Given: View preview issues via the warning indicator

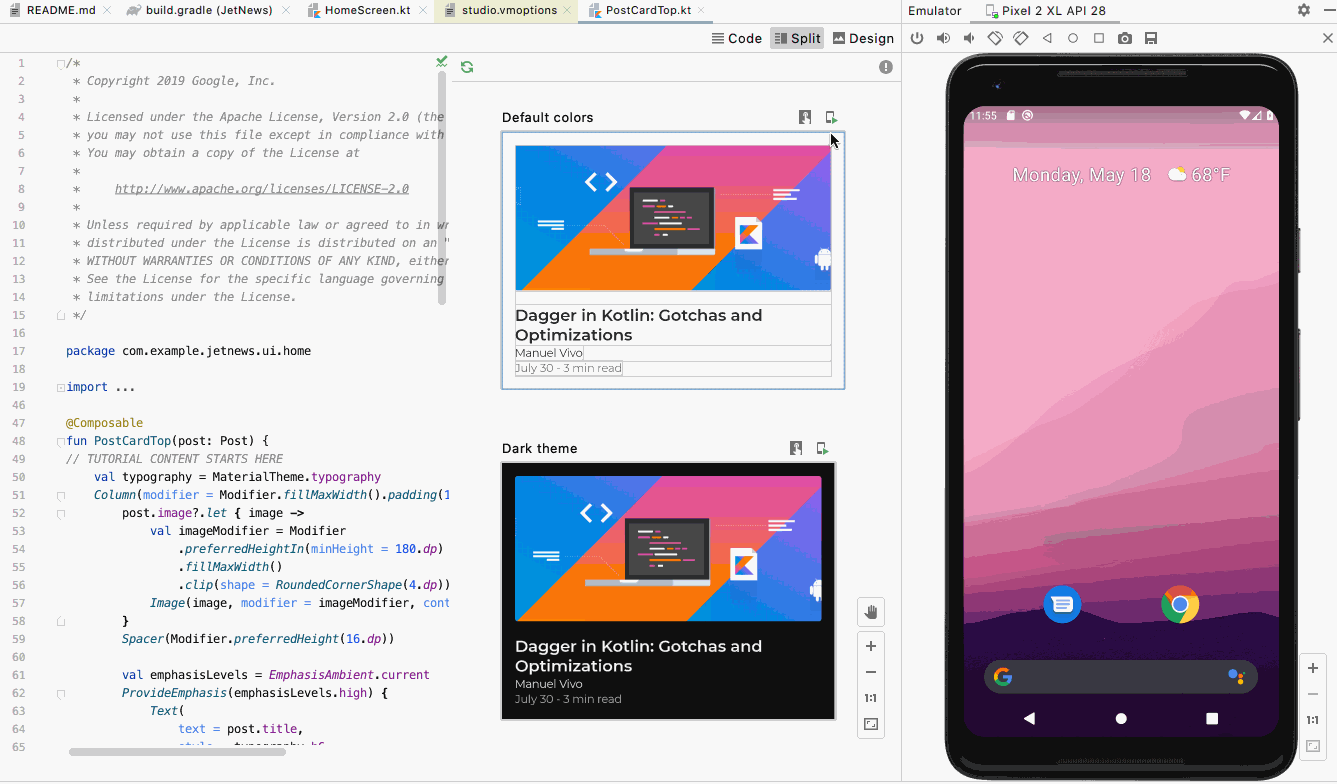Looking at the screenshot, I should click(885, 67).
